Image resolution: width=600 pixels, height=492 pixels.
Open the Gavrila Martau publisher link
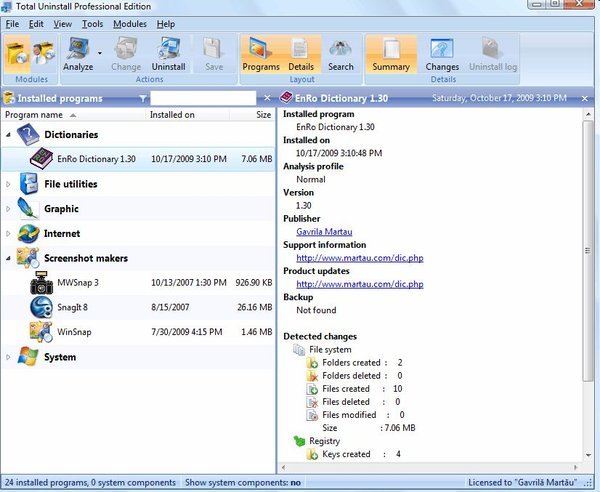coord(324,231)
